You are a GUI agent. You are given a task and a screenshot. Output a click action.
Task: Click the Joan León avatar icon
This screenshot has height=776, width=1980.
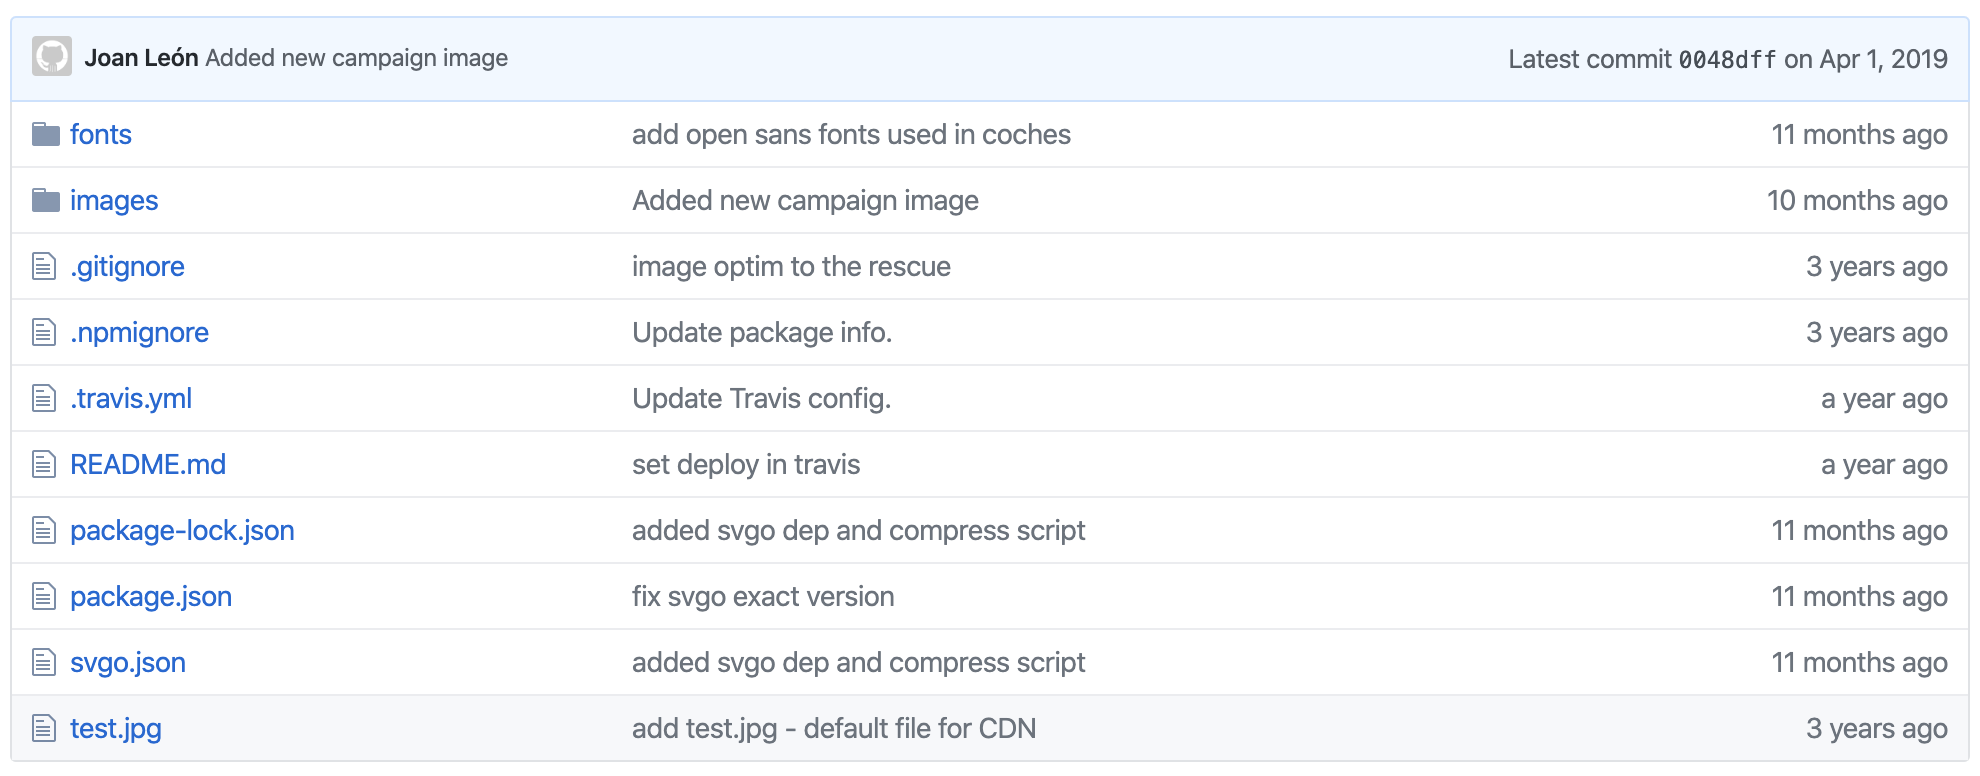(x=52, y=57)
